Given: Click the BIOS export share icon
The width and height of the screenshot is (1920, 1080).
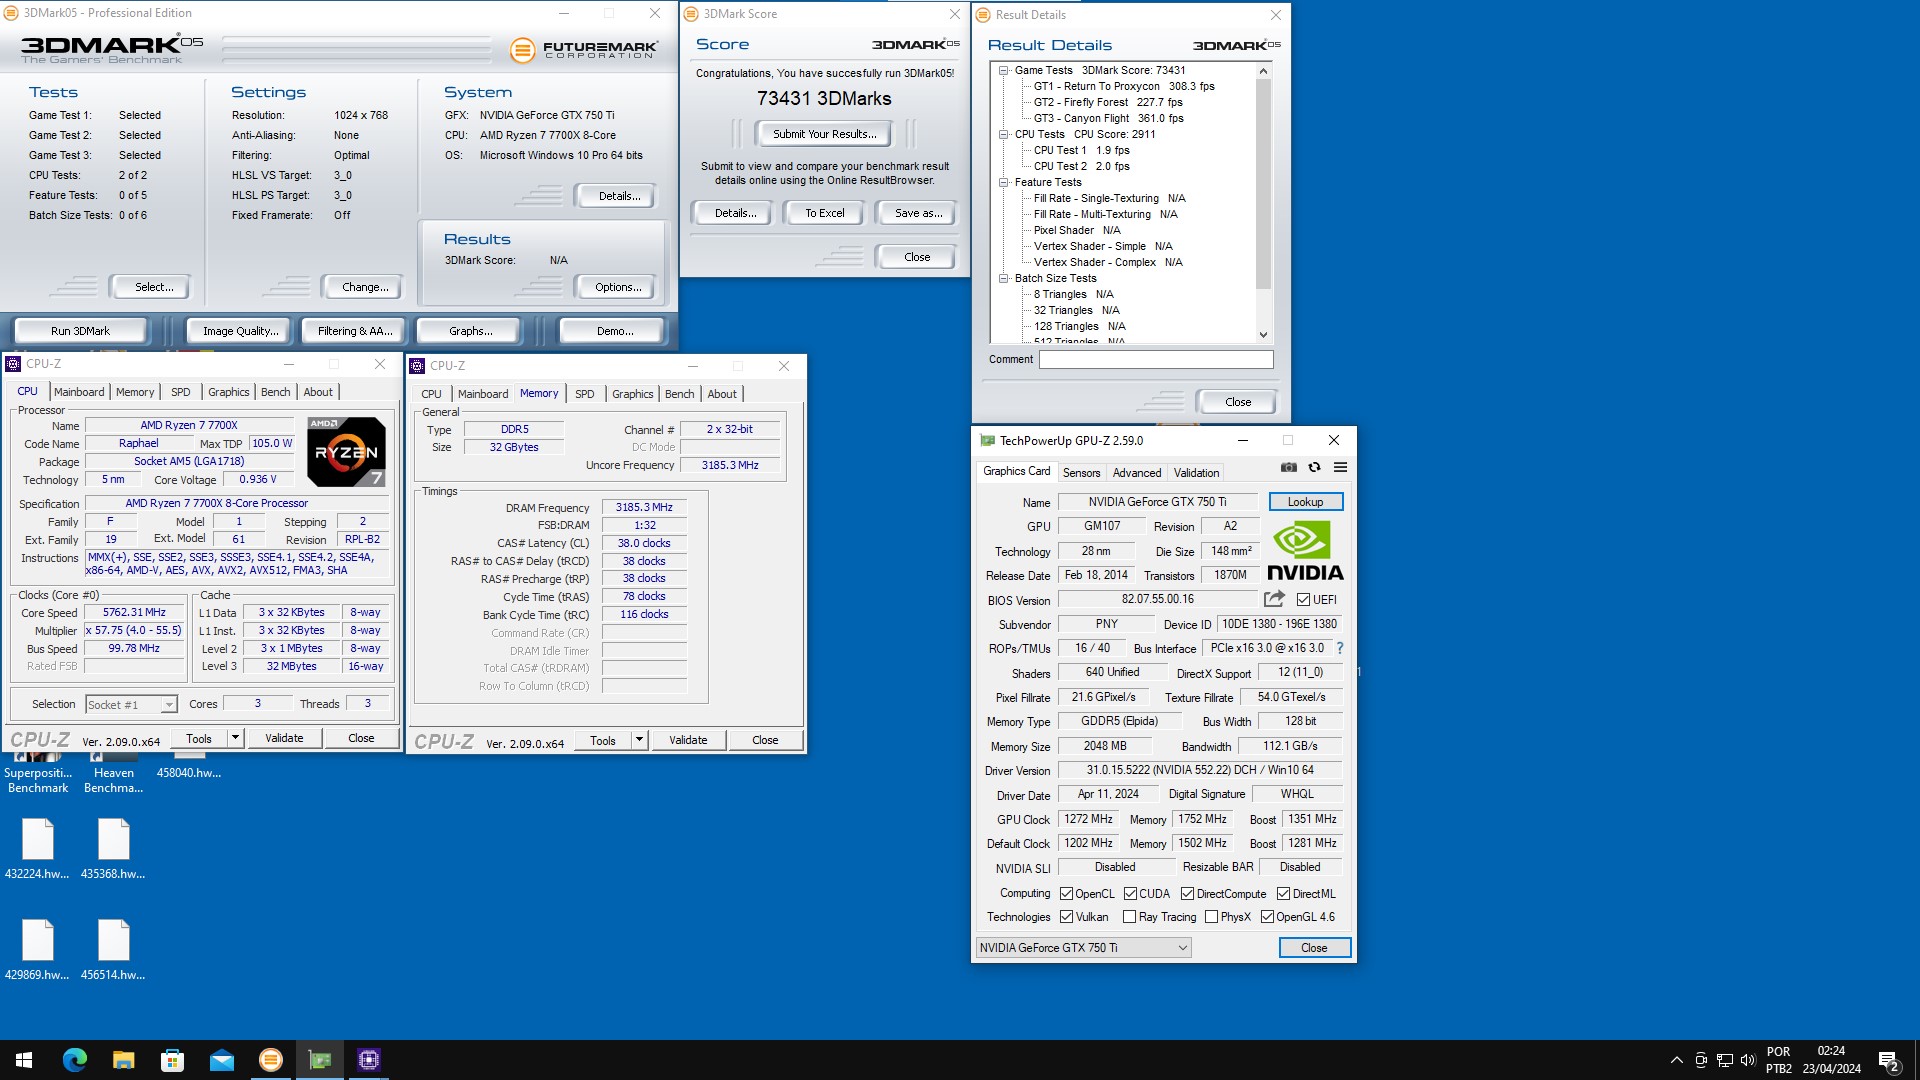Looking at the screenshot, I should (1274, 599).
